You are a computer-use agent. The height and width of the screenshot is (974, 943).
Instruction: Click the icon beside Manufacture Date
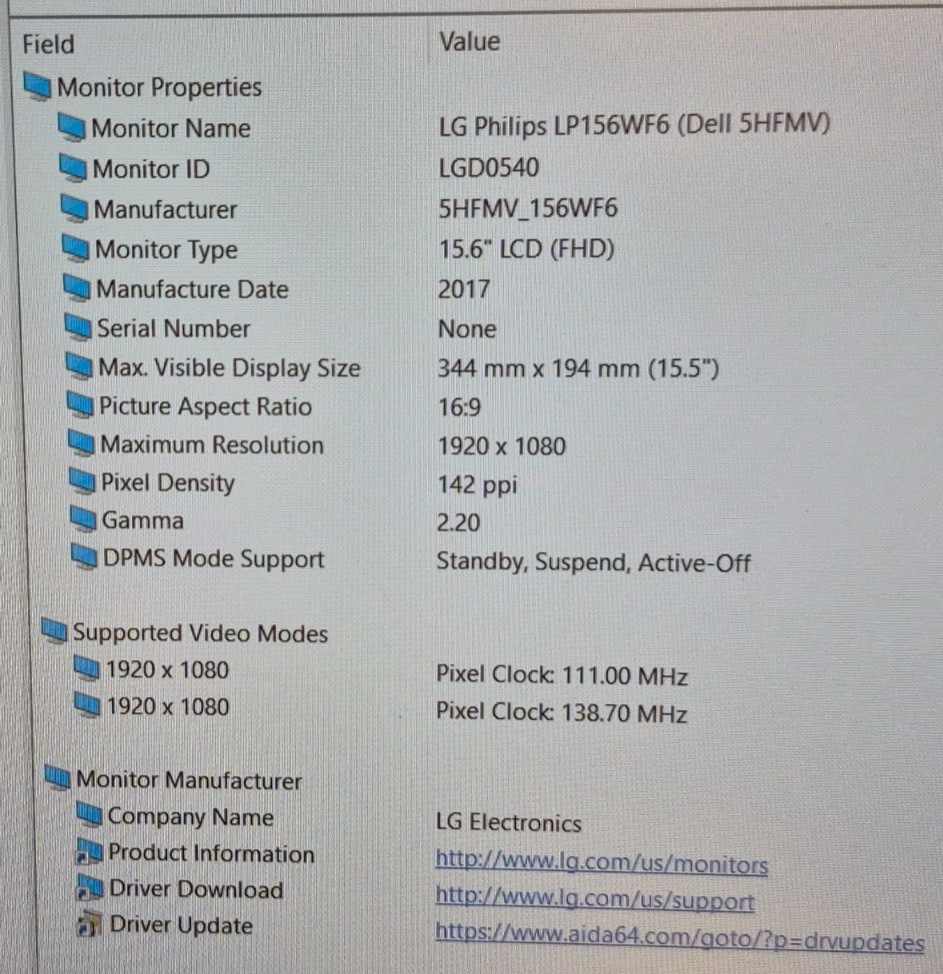[x=76, y=288]
